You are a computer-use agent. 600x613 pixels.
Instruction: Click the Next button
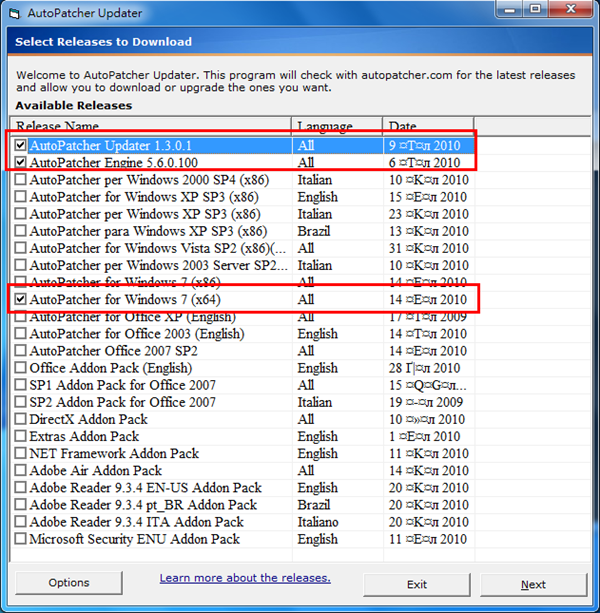[533, 584]
